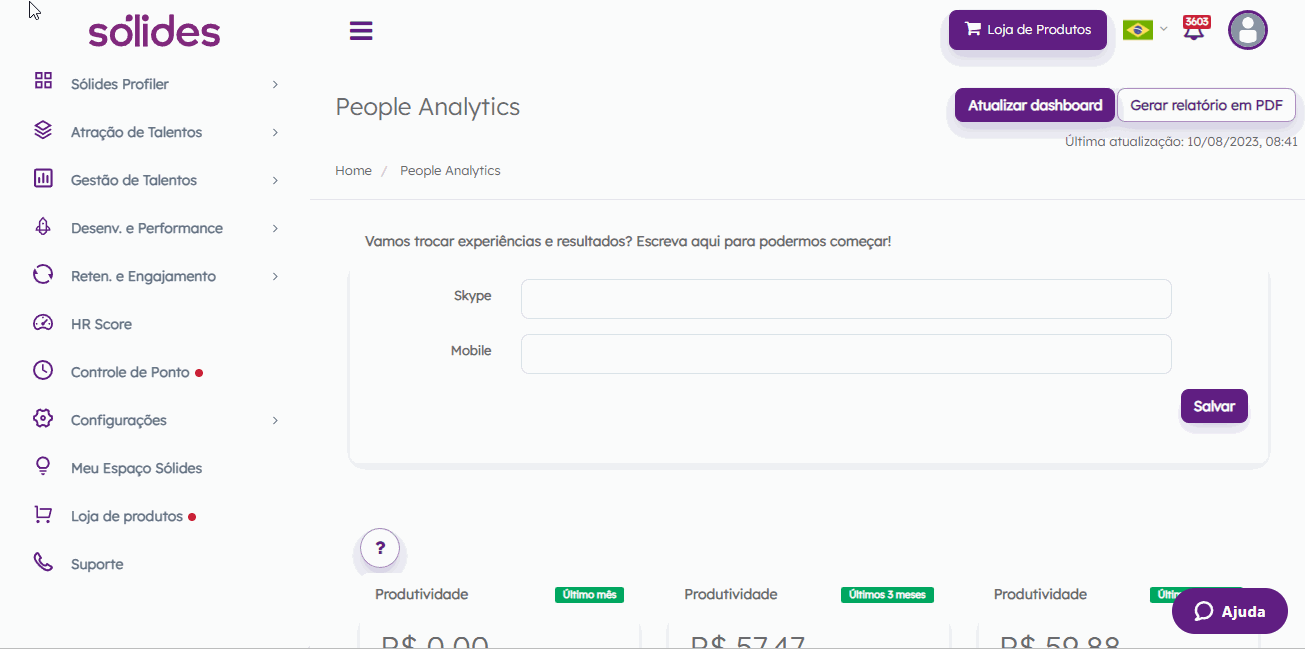Screen dimensions: 1305x649
Task: Expand the Configurações submenu chevron
Action: pos(275,421)
